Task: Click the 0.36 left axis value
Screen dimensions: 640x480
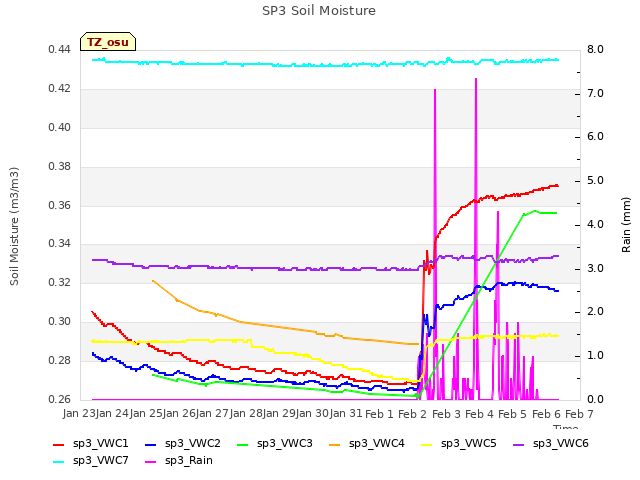Action: [60, 205]
